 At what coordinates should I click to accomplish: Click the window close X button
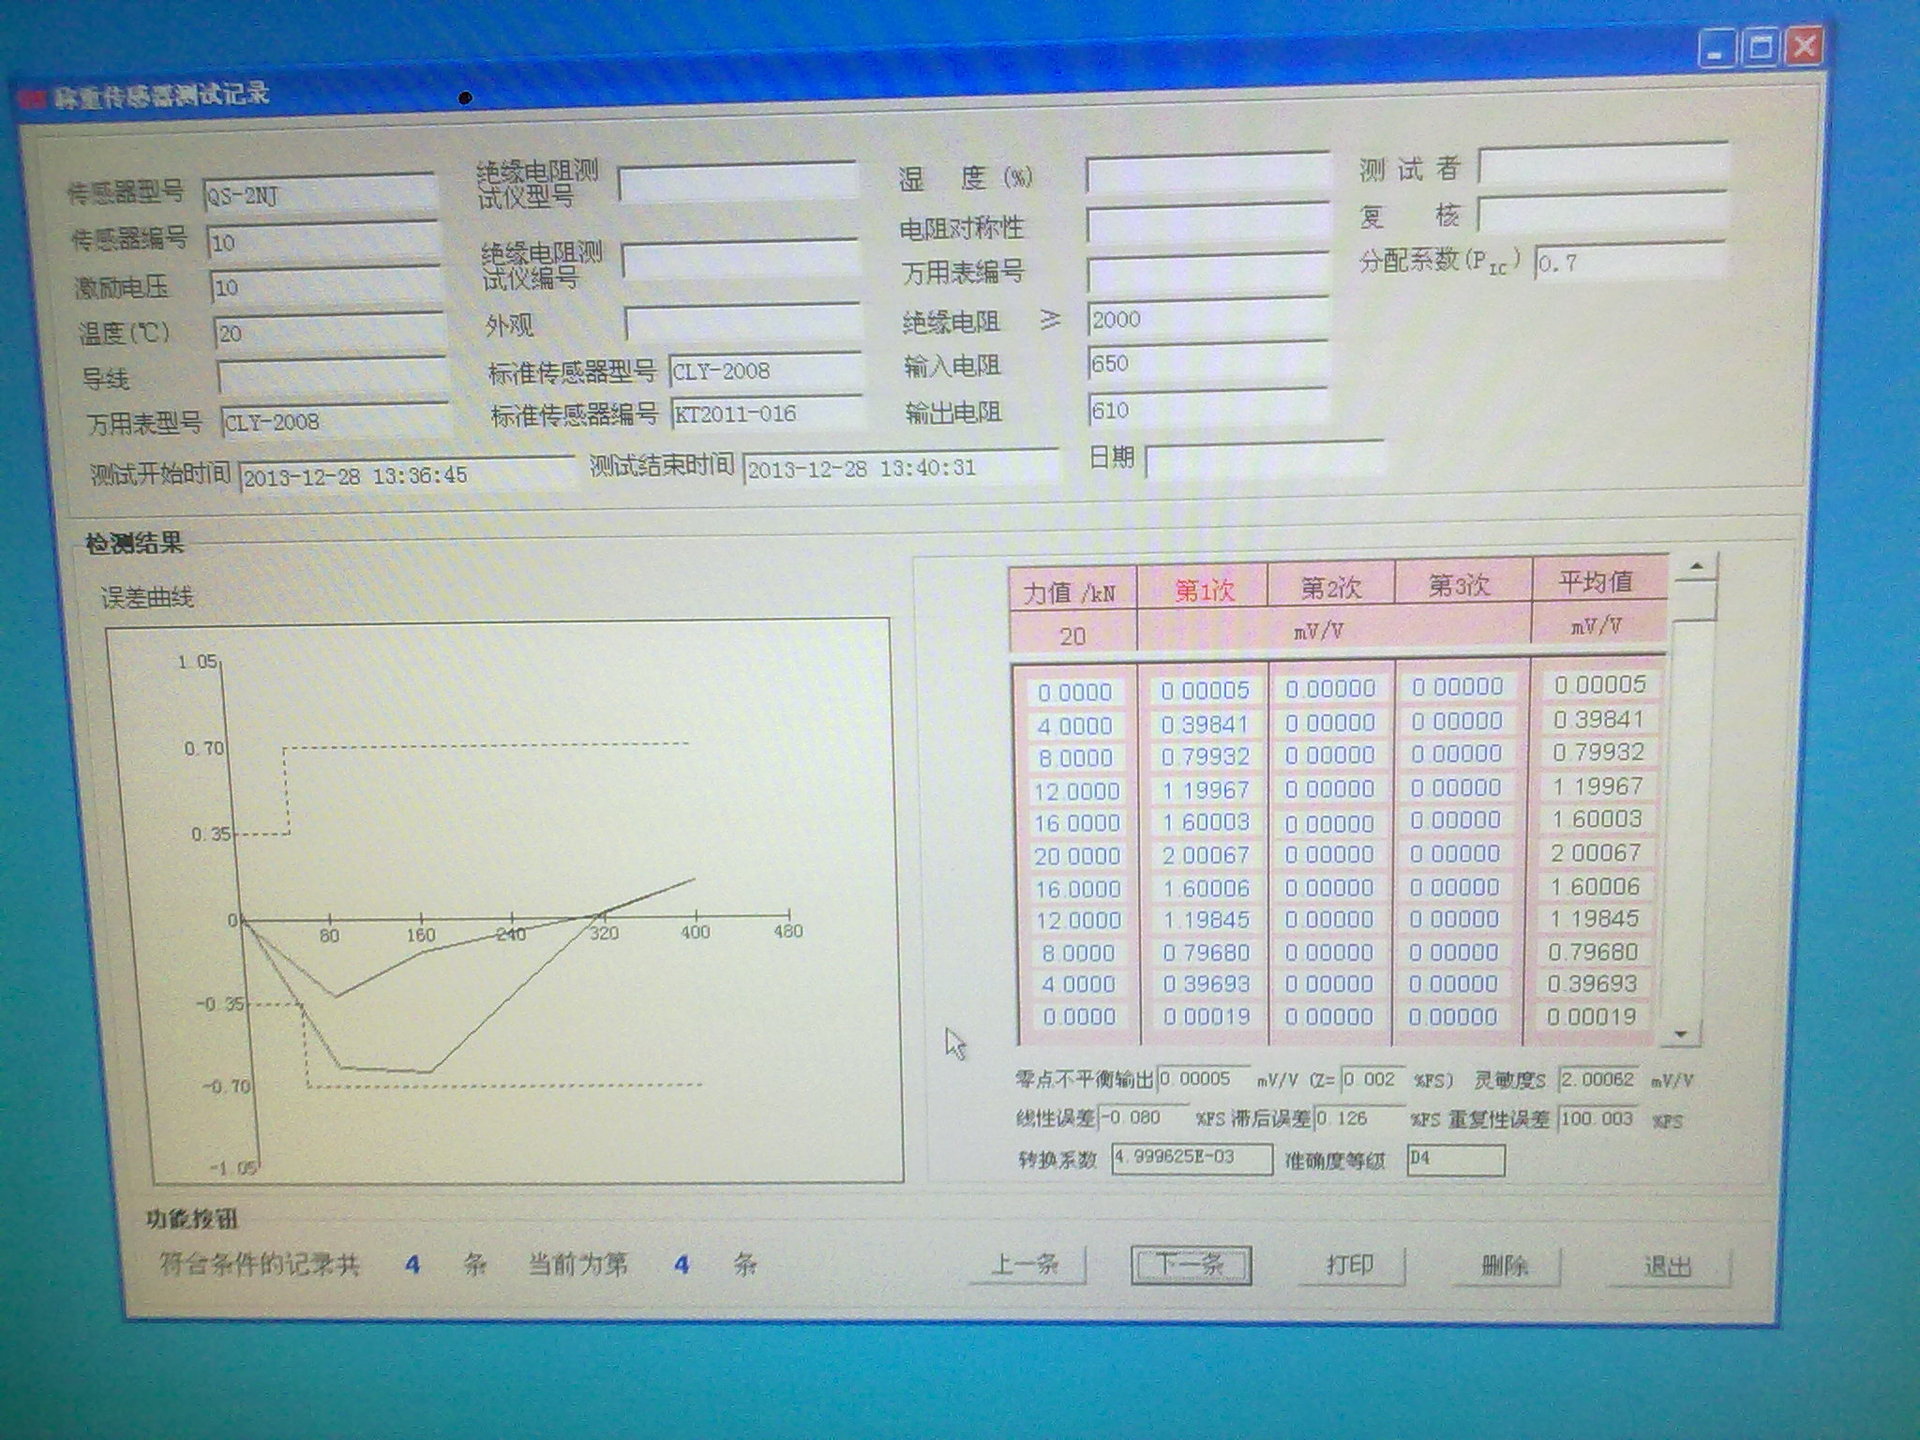[1804, 47]
